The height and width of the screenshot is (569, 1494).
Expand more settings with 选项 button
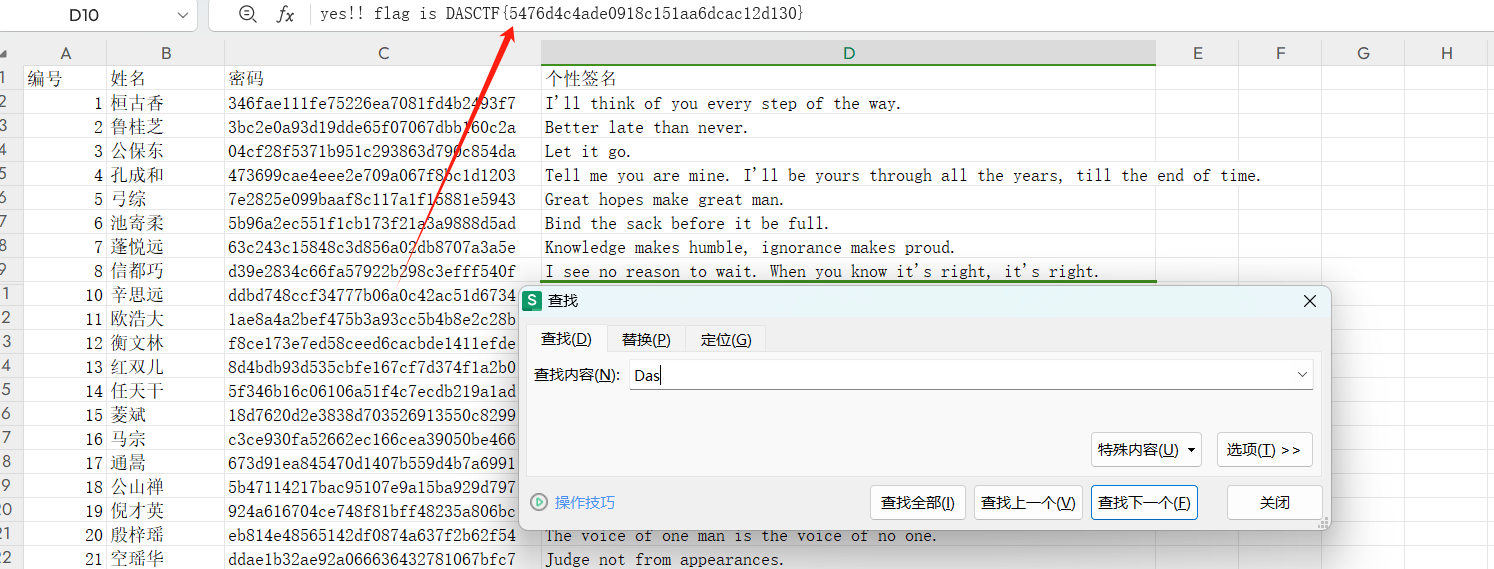tap(1264, 450)
